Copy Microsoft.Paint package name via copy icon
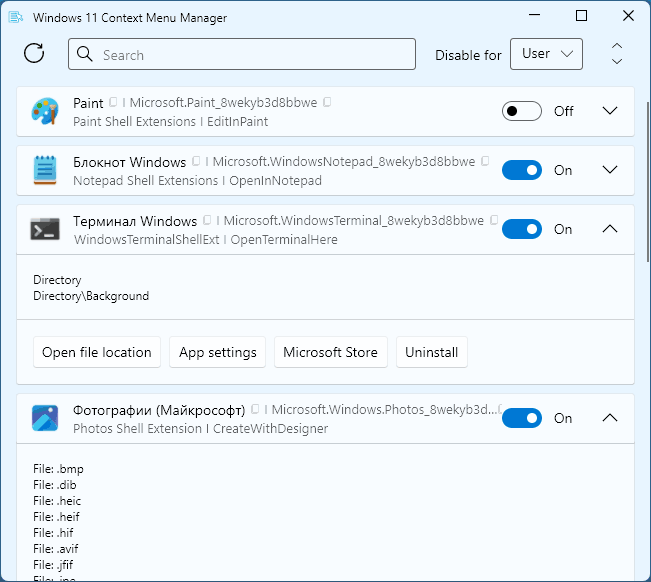Image resolution: width=651 pixels, height=582 pixels. (x=327, y=102)
